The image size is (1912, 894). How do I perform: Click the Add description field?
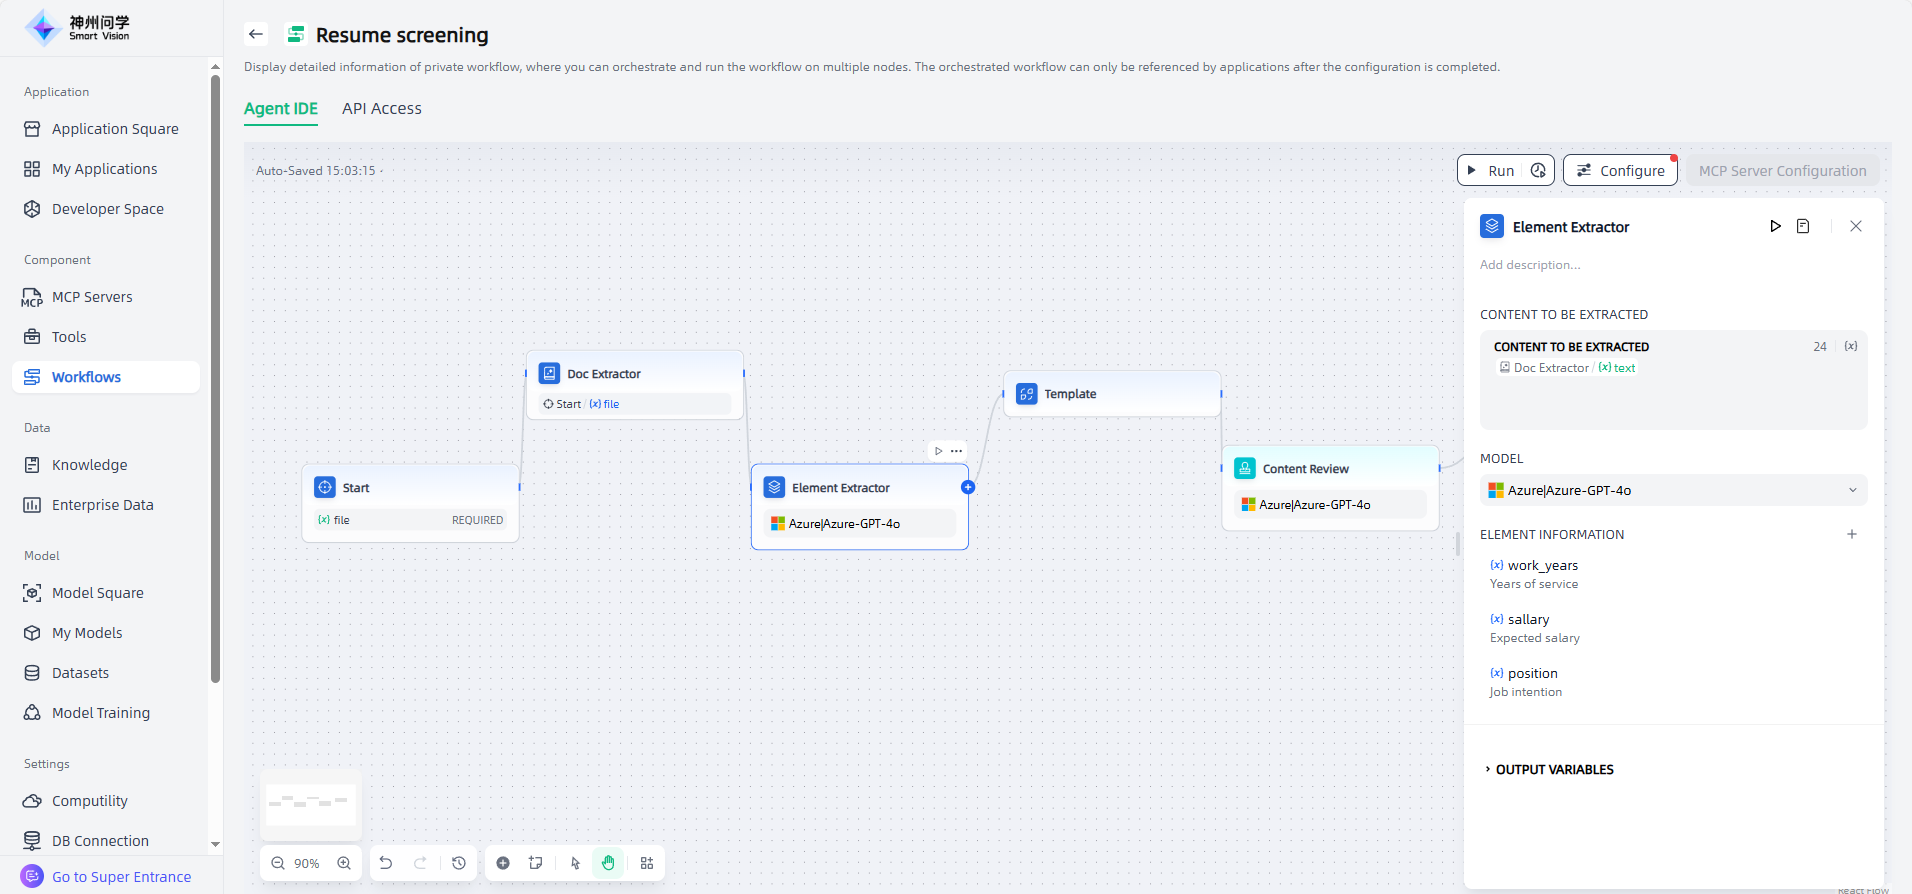pos(1530,265)
